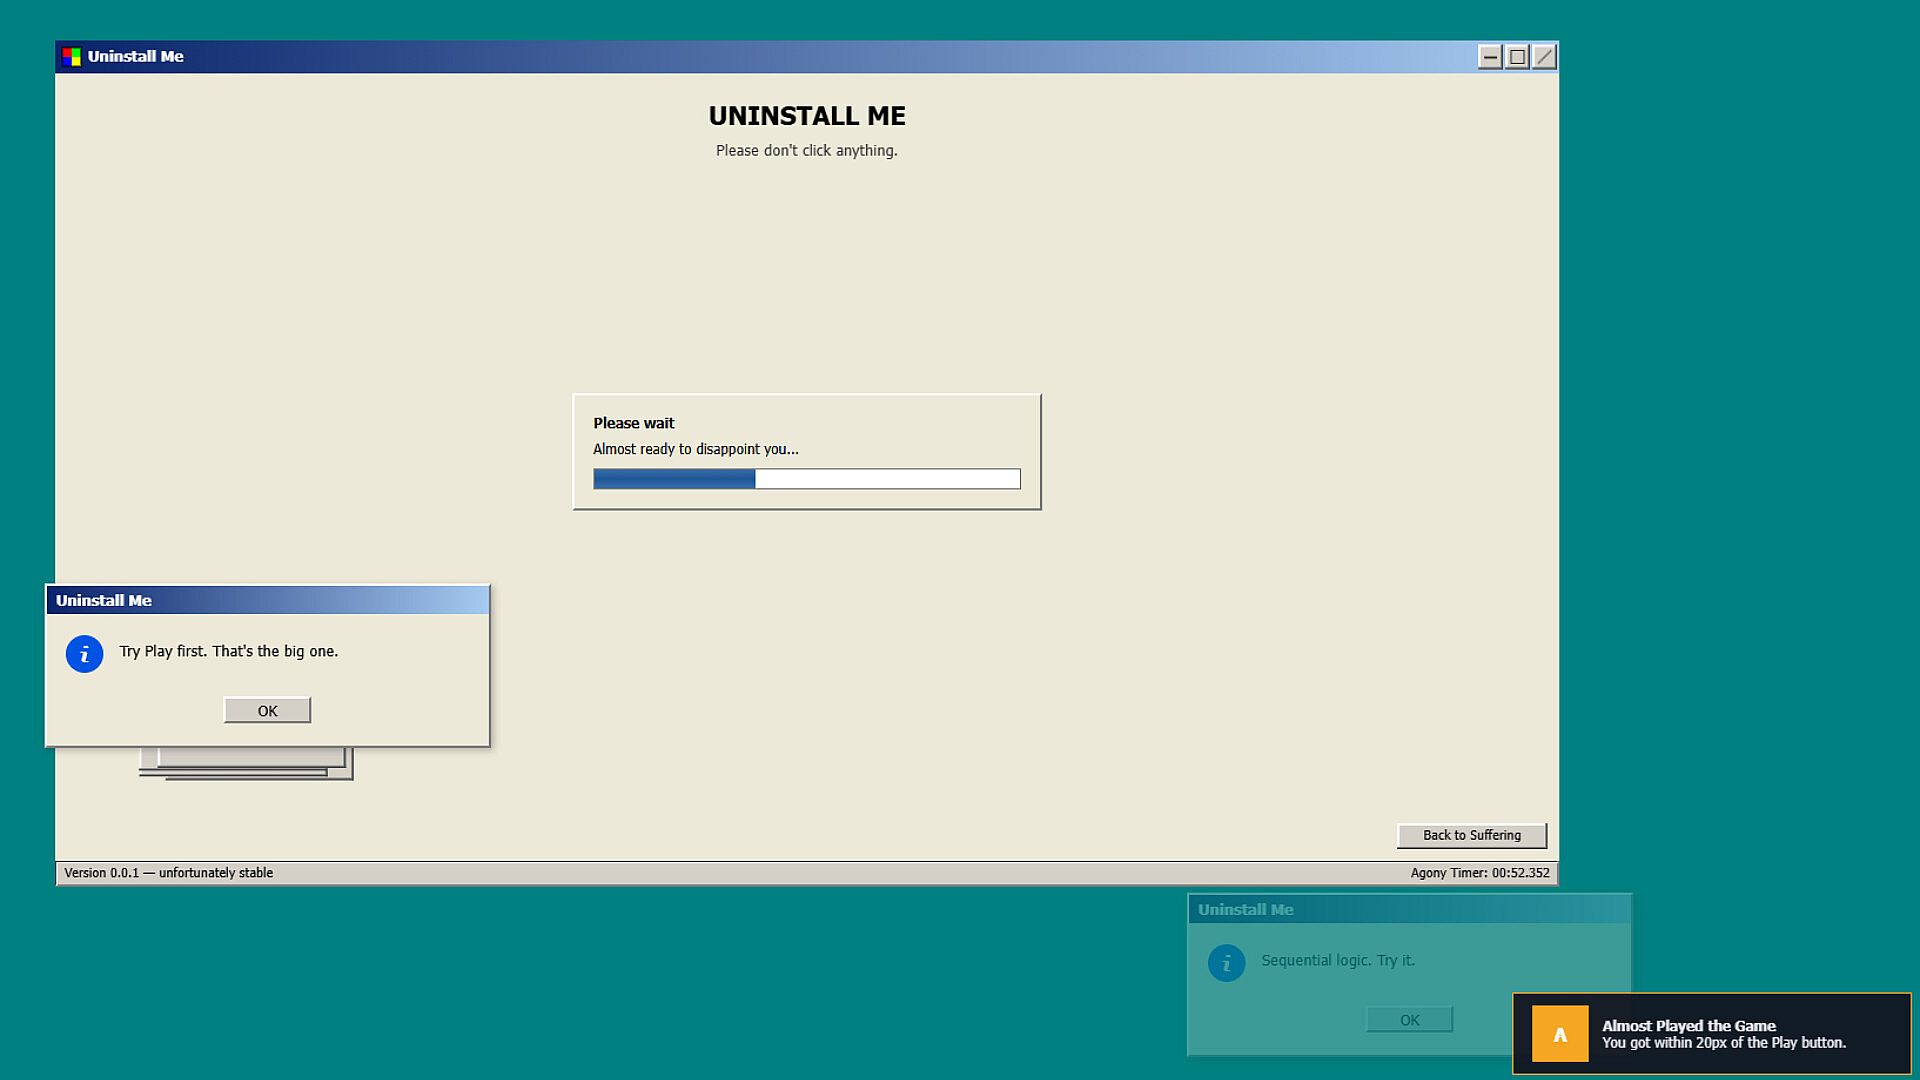Click the 'Version 0.0.1' status bar text
This screenshot has width=1920, height=1080.
(x=169, y=873)
